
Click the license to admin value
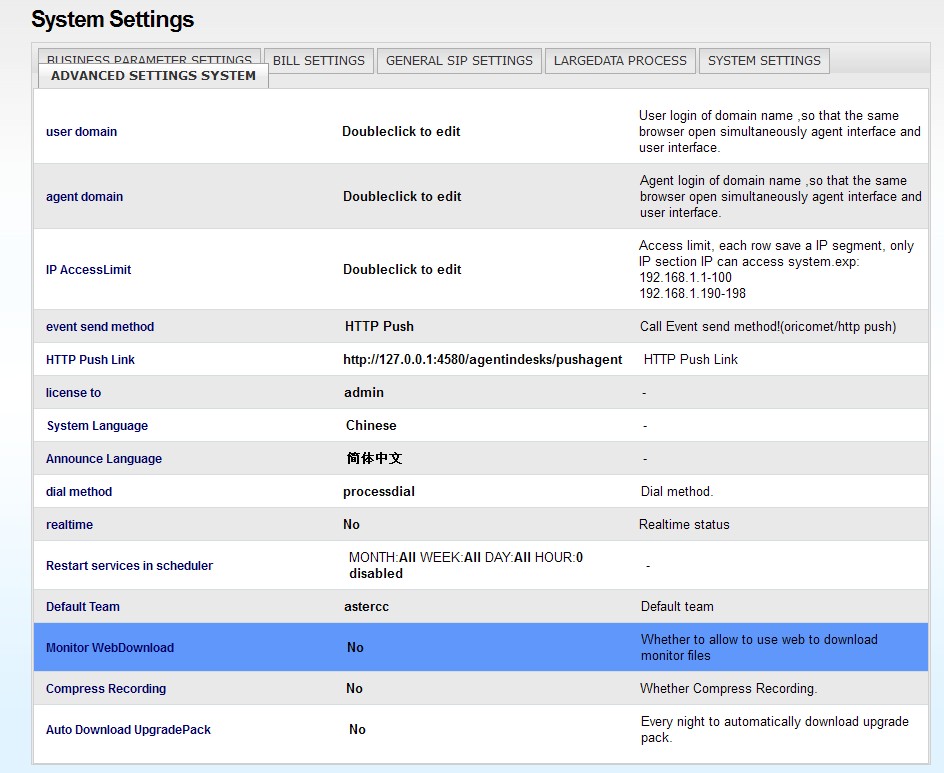point(364,393)
